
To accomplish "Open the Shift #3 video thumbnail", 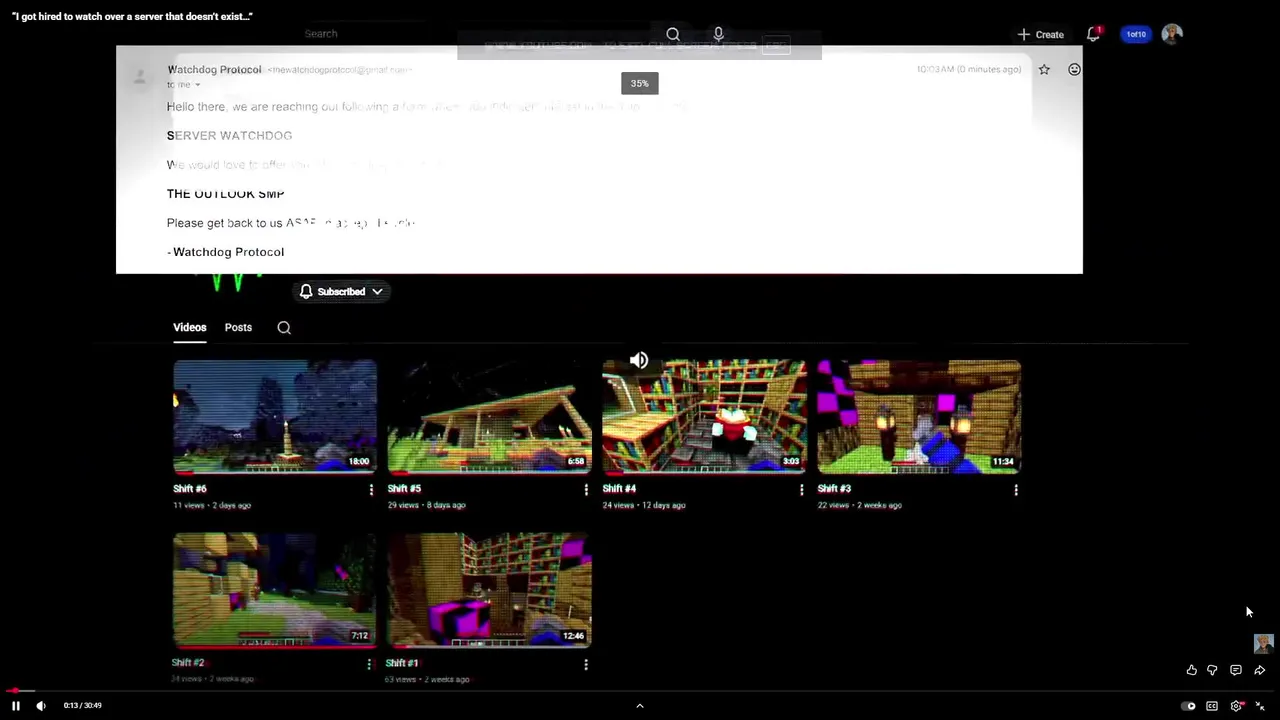I will 919,416.
